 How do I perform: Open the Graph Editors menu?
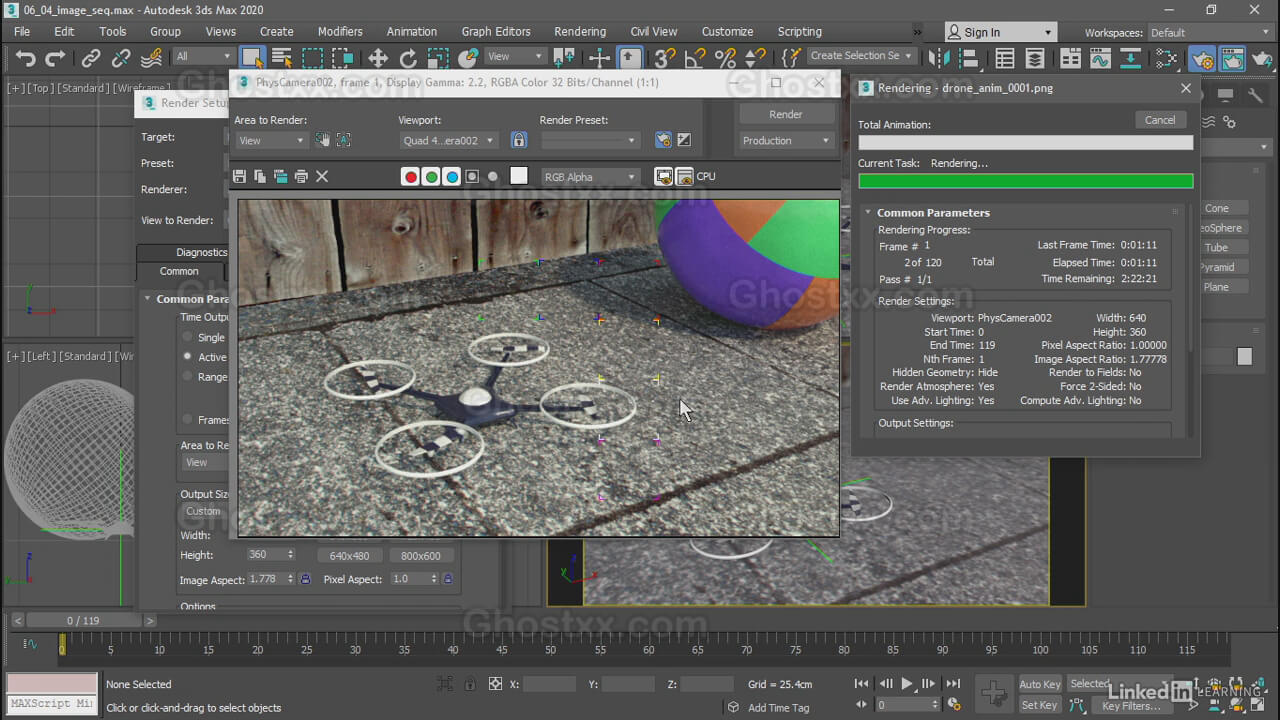coord(497,32)
